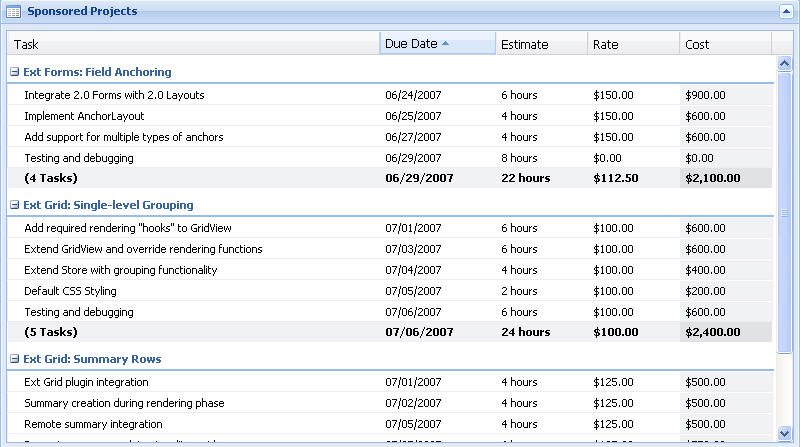
Task: Select 'Extend Store with grouping functionality'
Action: point(121,270)
